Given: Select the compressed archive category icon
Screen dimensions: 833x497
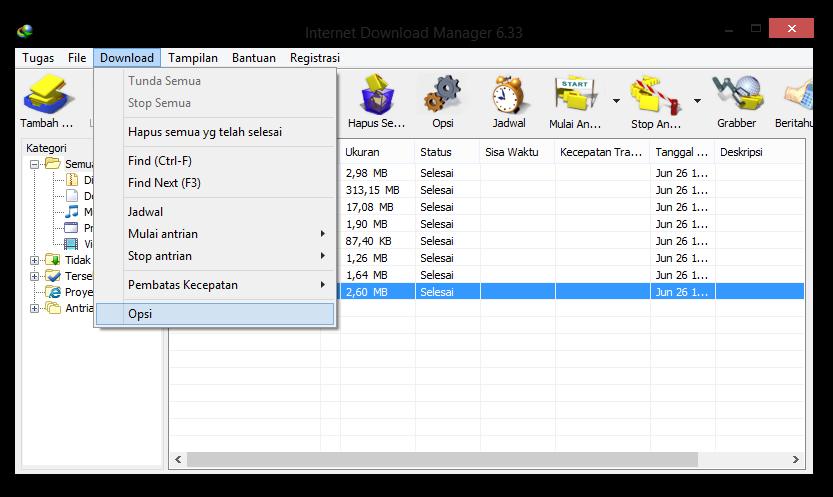Looking at the screenshot, I should pos(71,180).
